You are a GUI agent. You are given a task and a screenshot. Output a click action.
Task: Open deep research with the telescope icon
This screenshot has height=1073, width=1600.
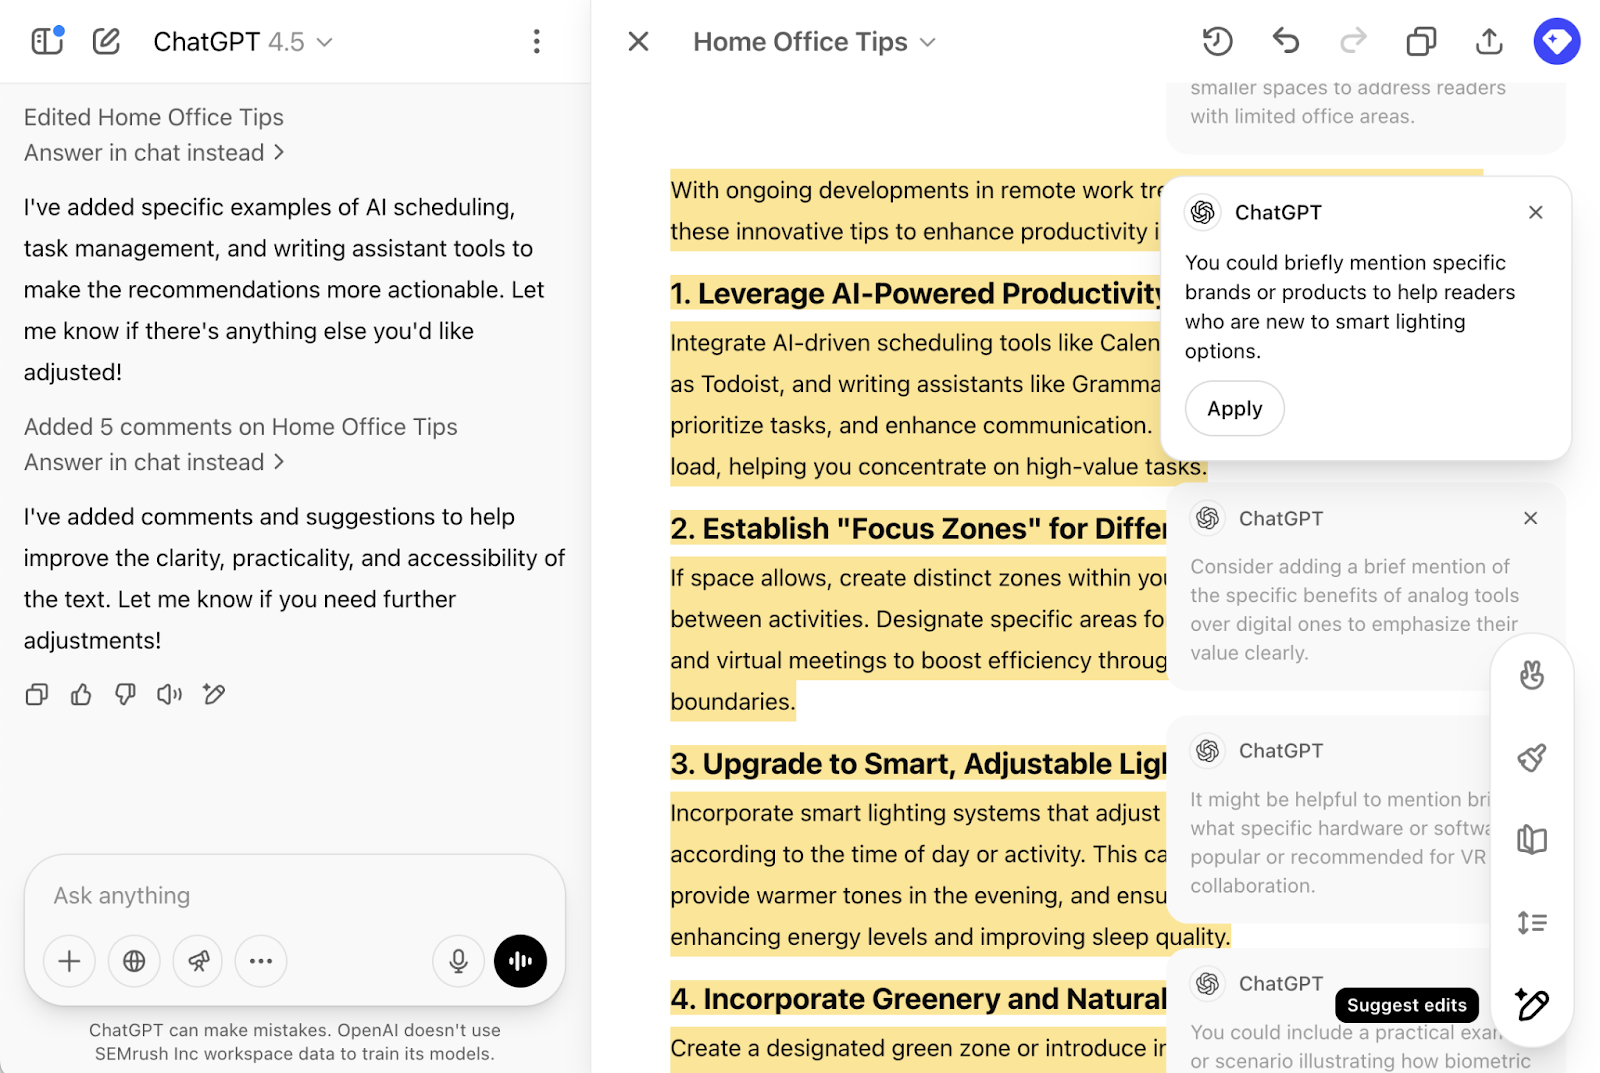point(197,961)
